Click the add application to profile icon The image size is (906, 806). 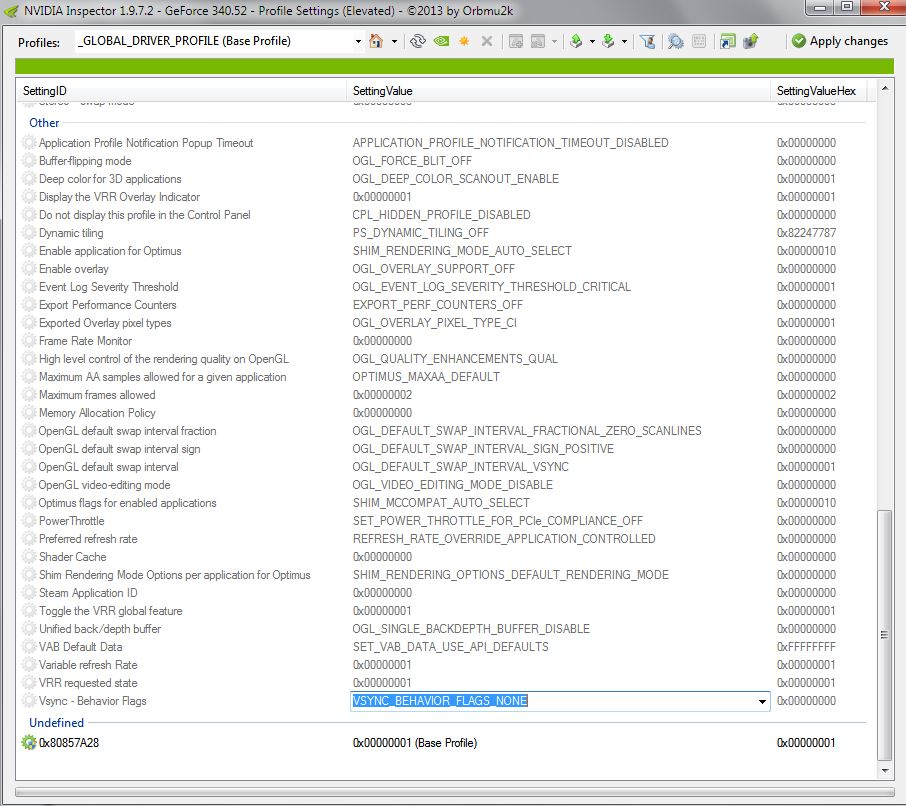516,41
